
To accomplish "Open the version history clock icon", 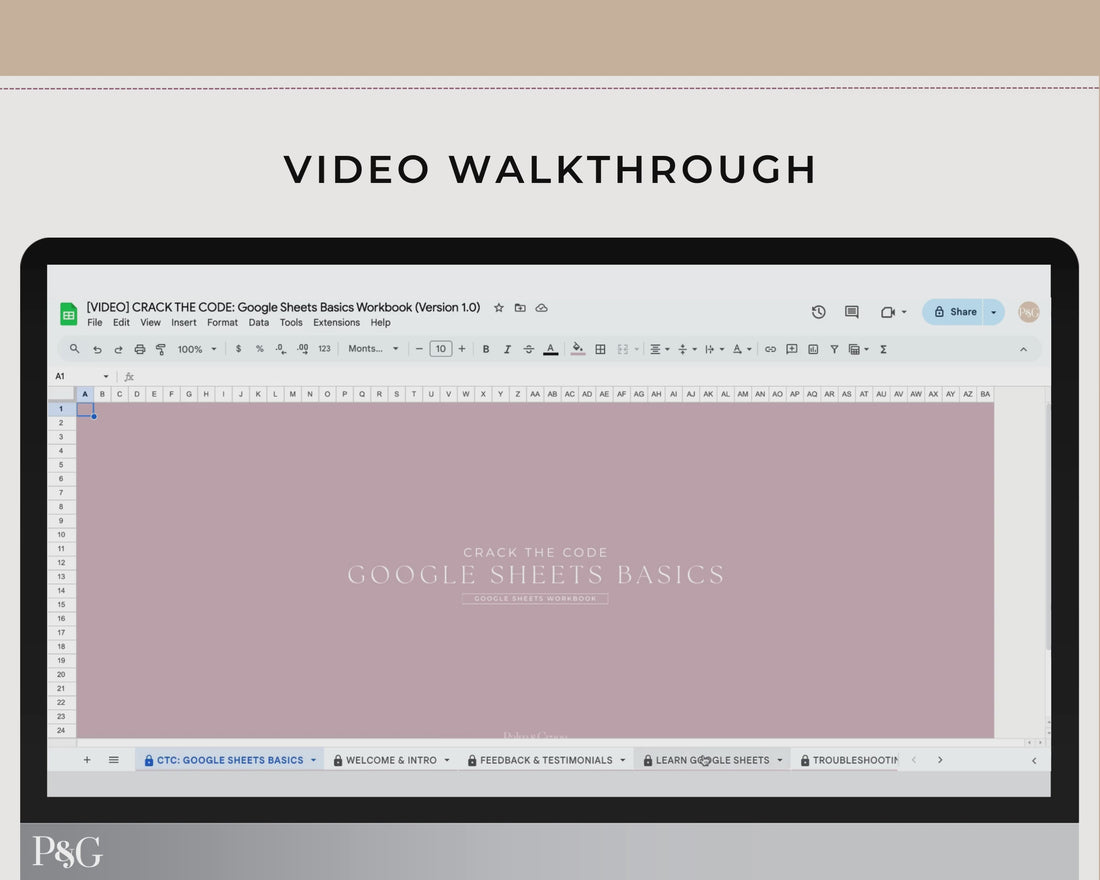I will pyautogui.click(x=818, y=312).
